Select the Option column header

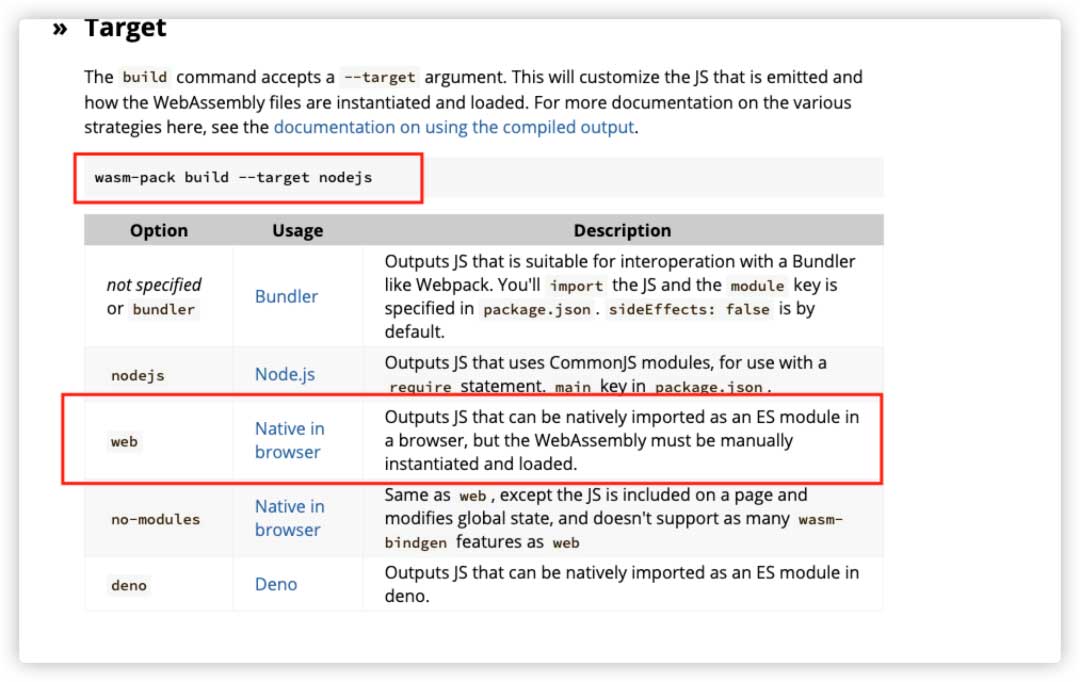[158, 230]
